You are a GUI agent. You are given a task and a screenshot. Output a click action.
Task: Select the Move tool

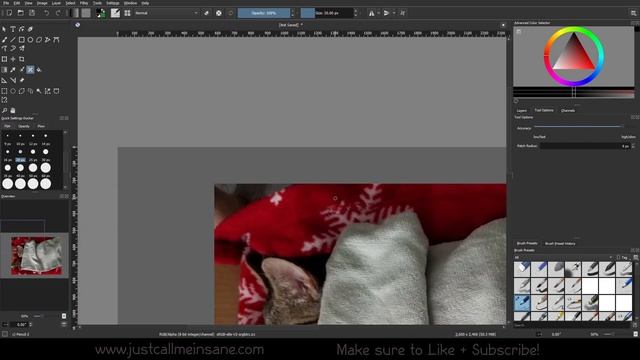coord(13,59)
